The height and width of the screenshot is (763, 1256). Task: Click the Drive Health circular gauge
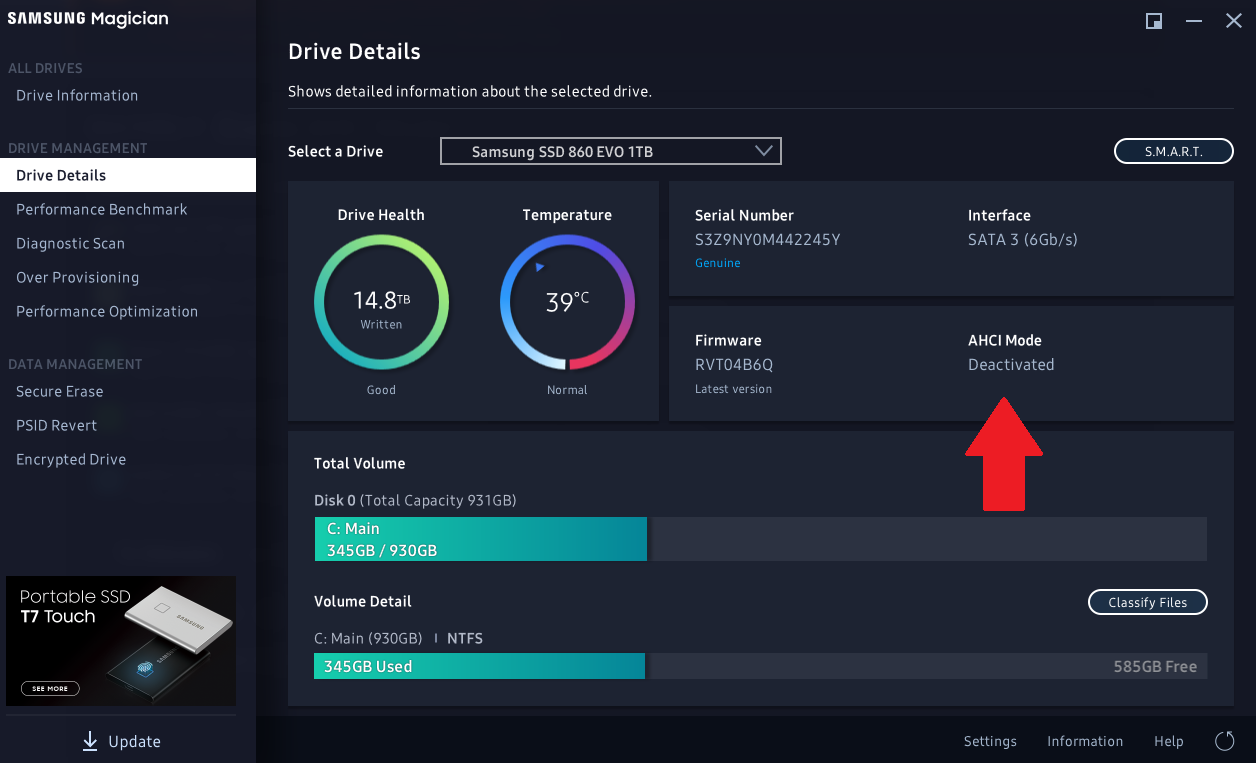pos(381,302)
